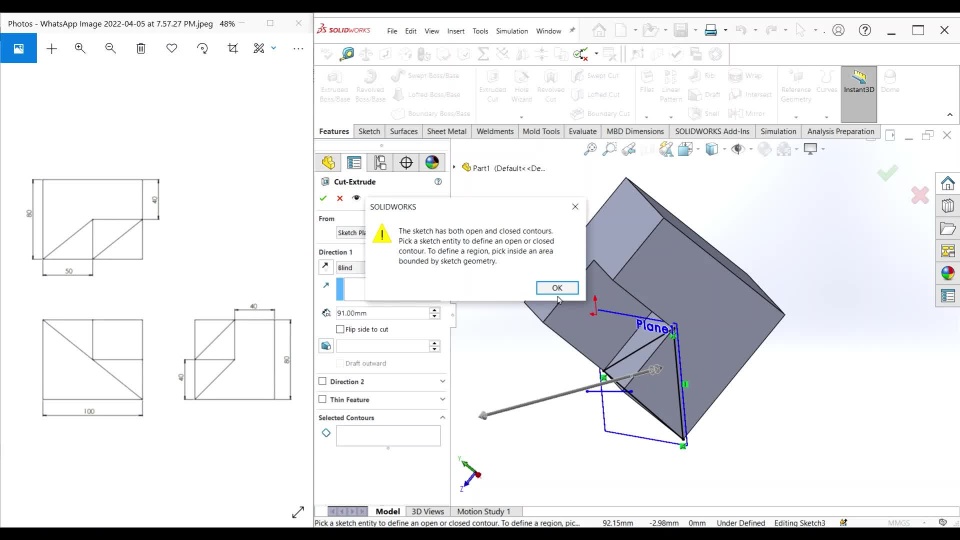Click SOLIDWORKS Home icon in title bar

(599, 30)
